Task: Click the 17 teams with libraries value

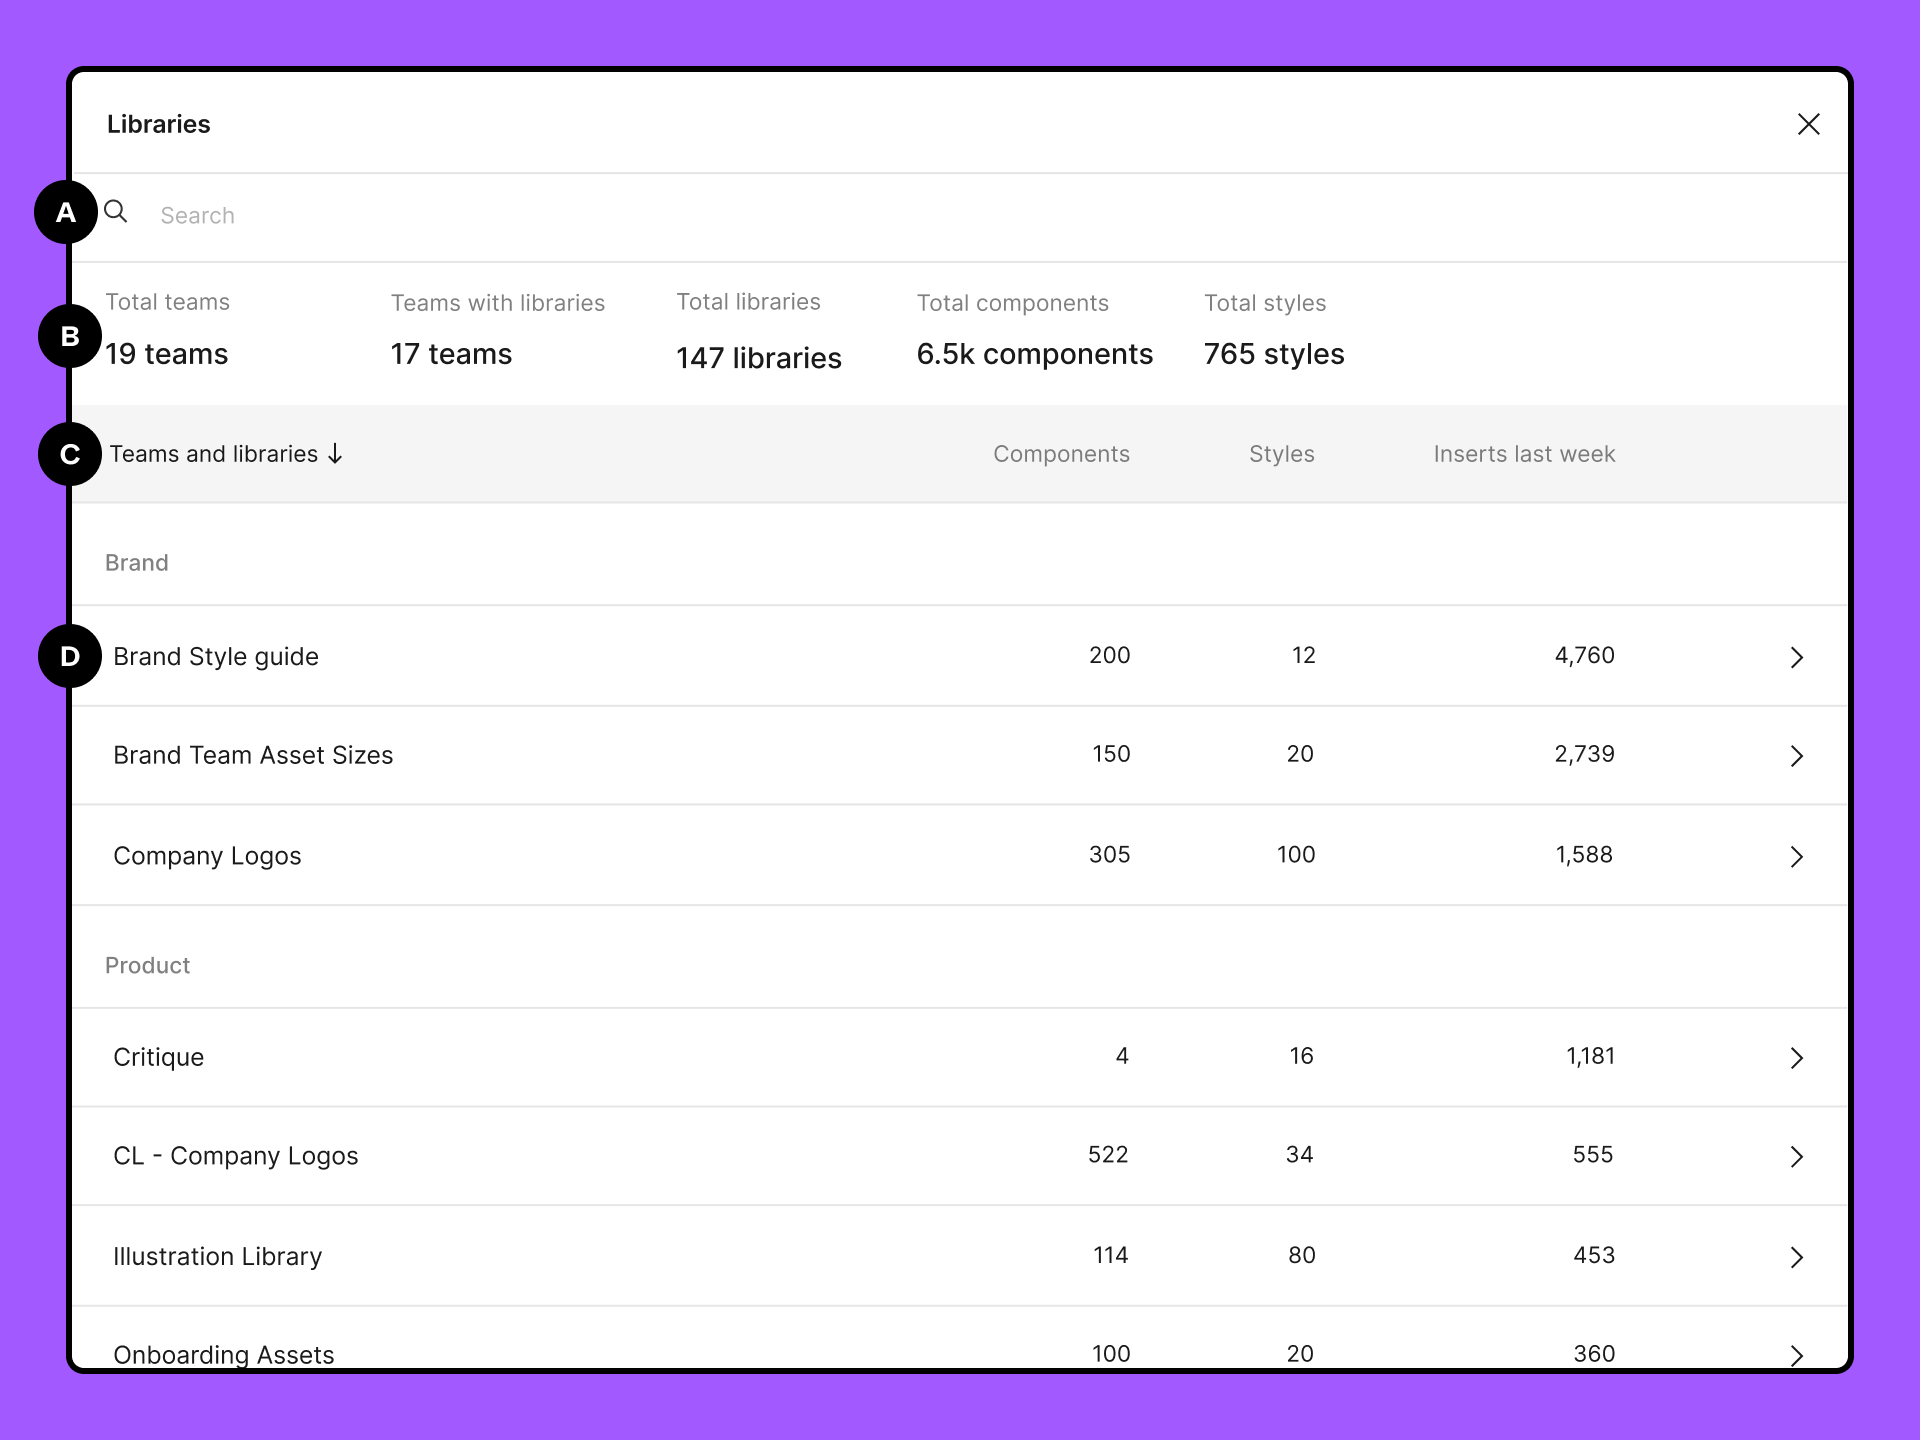Action: (451, 354)
